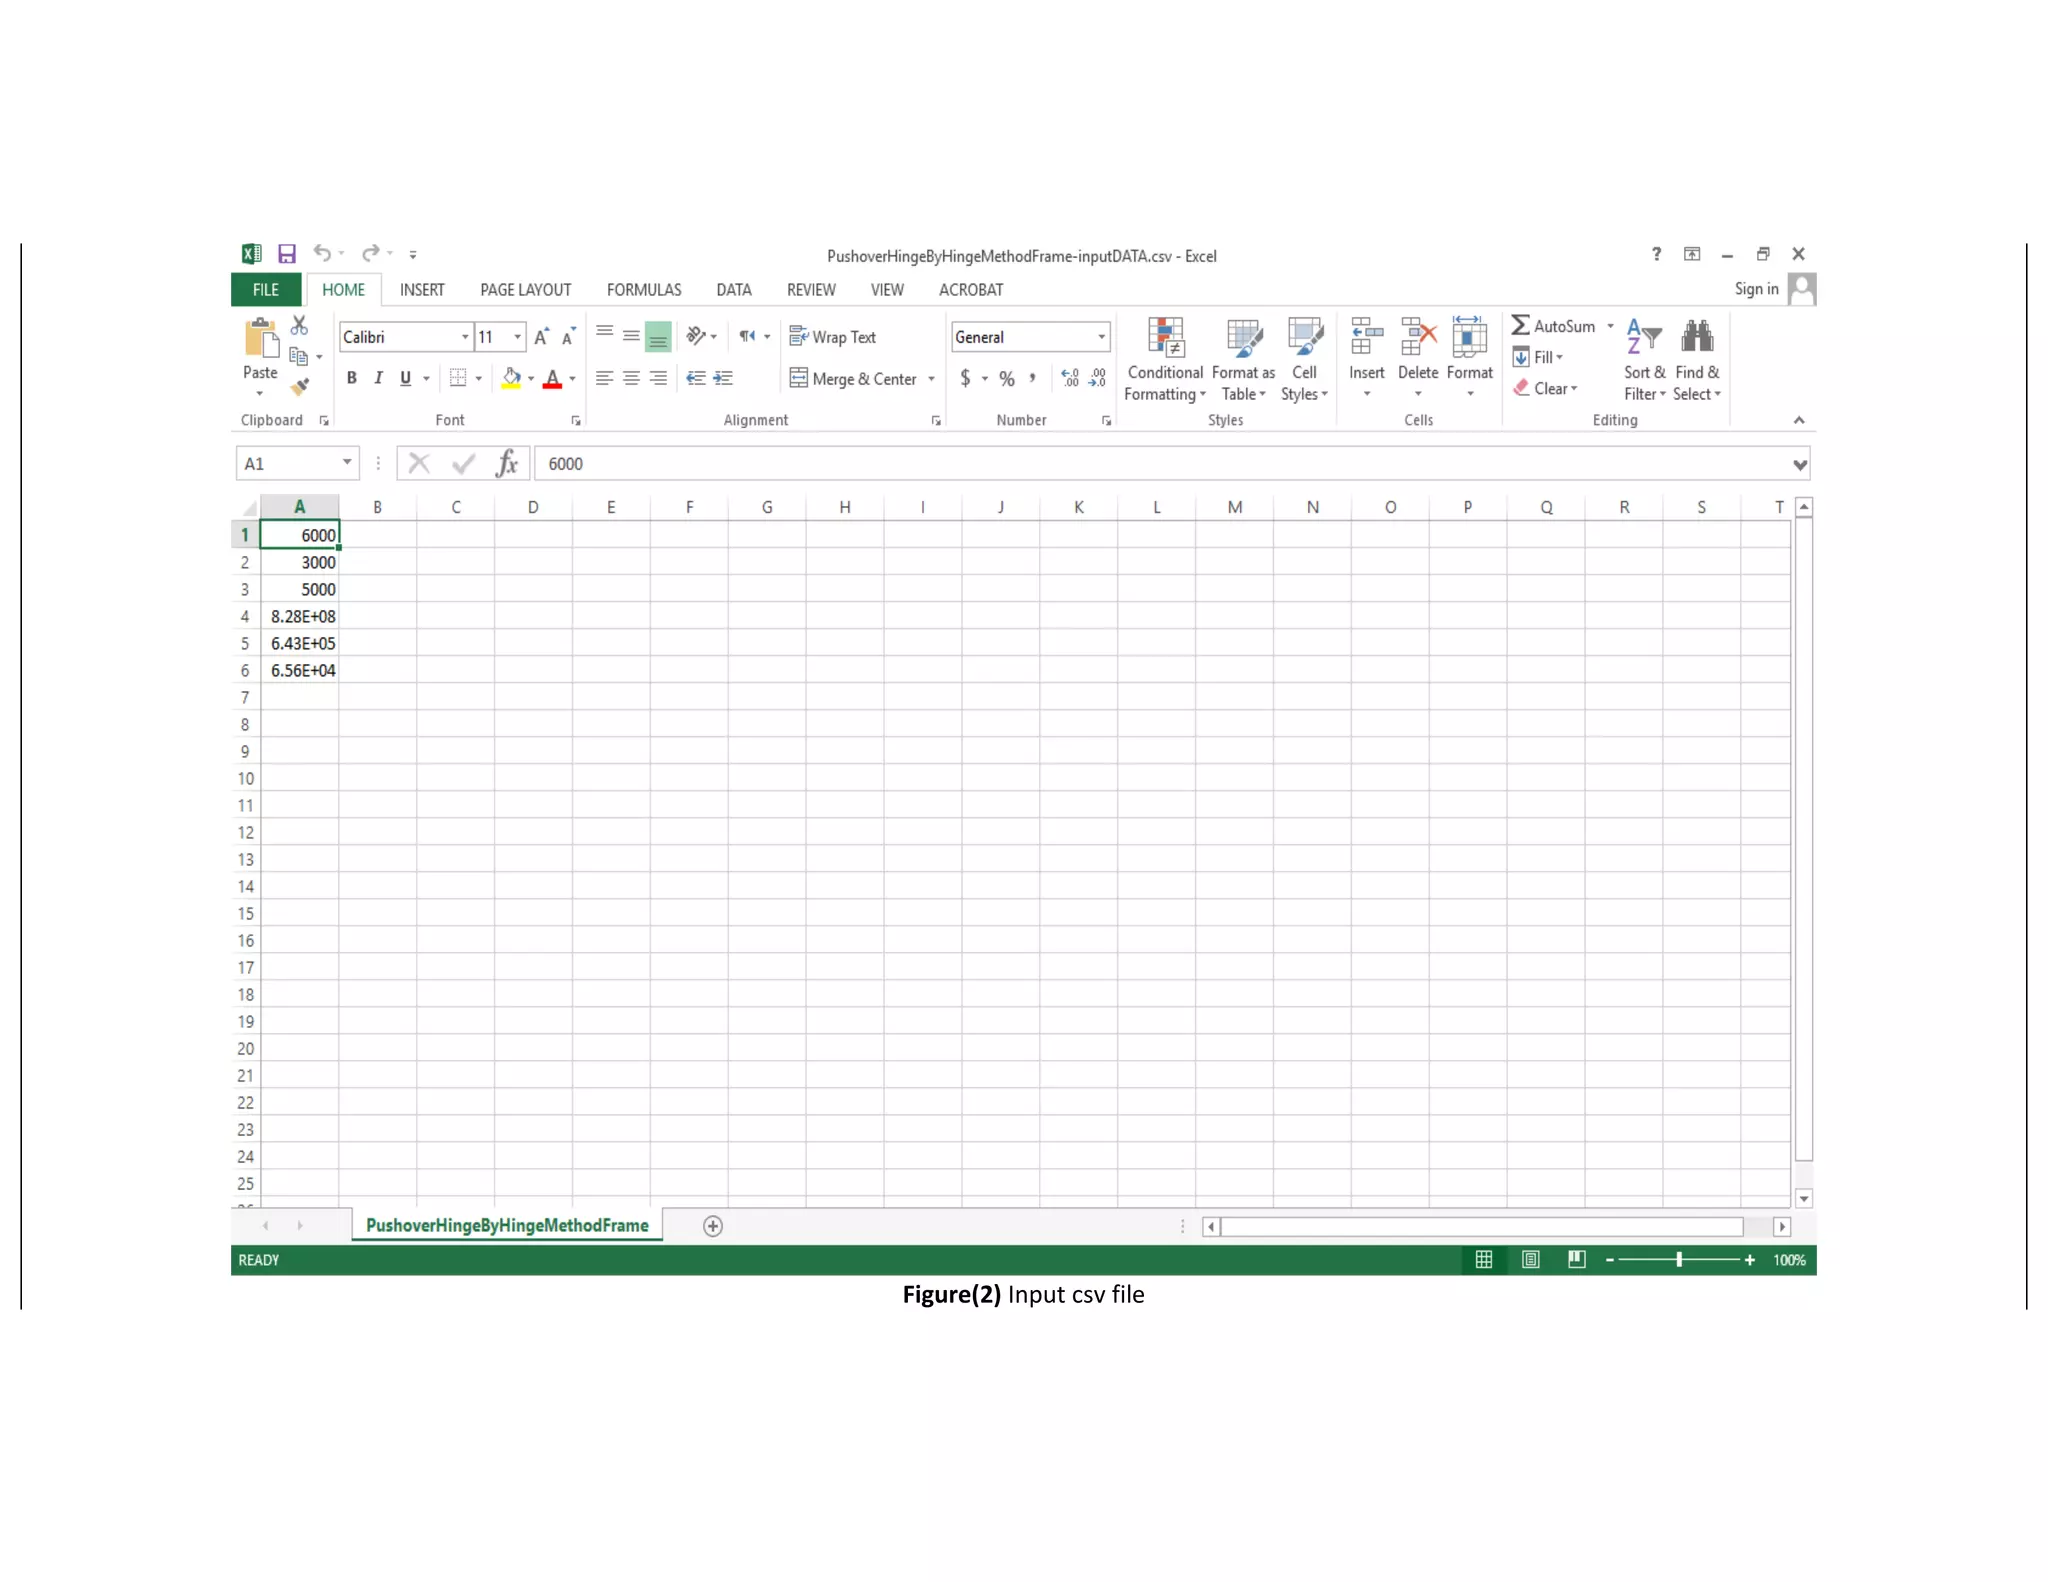Select the Format Painter brush icon
Viewport: 2048px width, 1582px height.
point(299,387)
